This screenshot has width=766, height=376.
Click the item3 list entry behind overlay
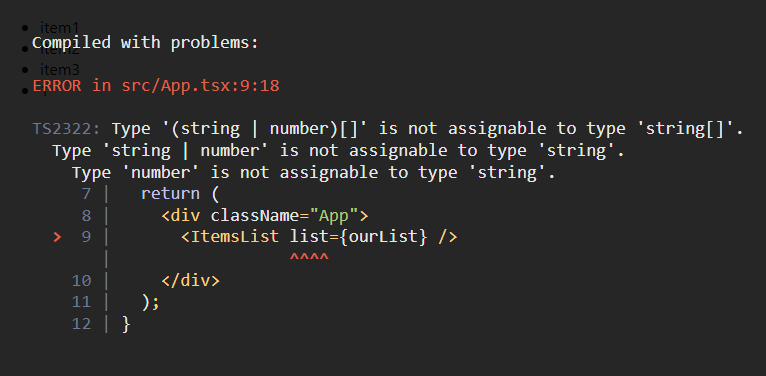click(x=60, y=70)
